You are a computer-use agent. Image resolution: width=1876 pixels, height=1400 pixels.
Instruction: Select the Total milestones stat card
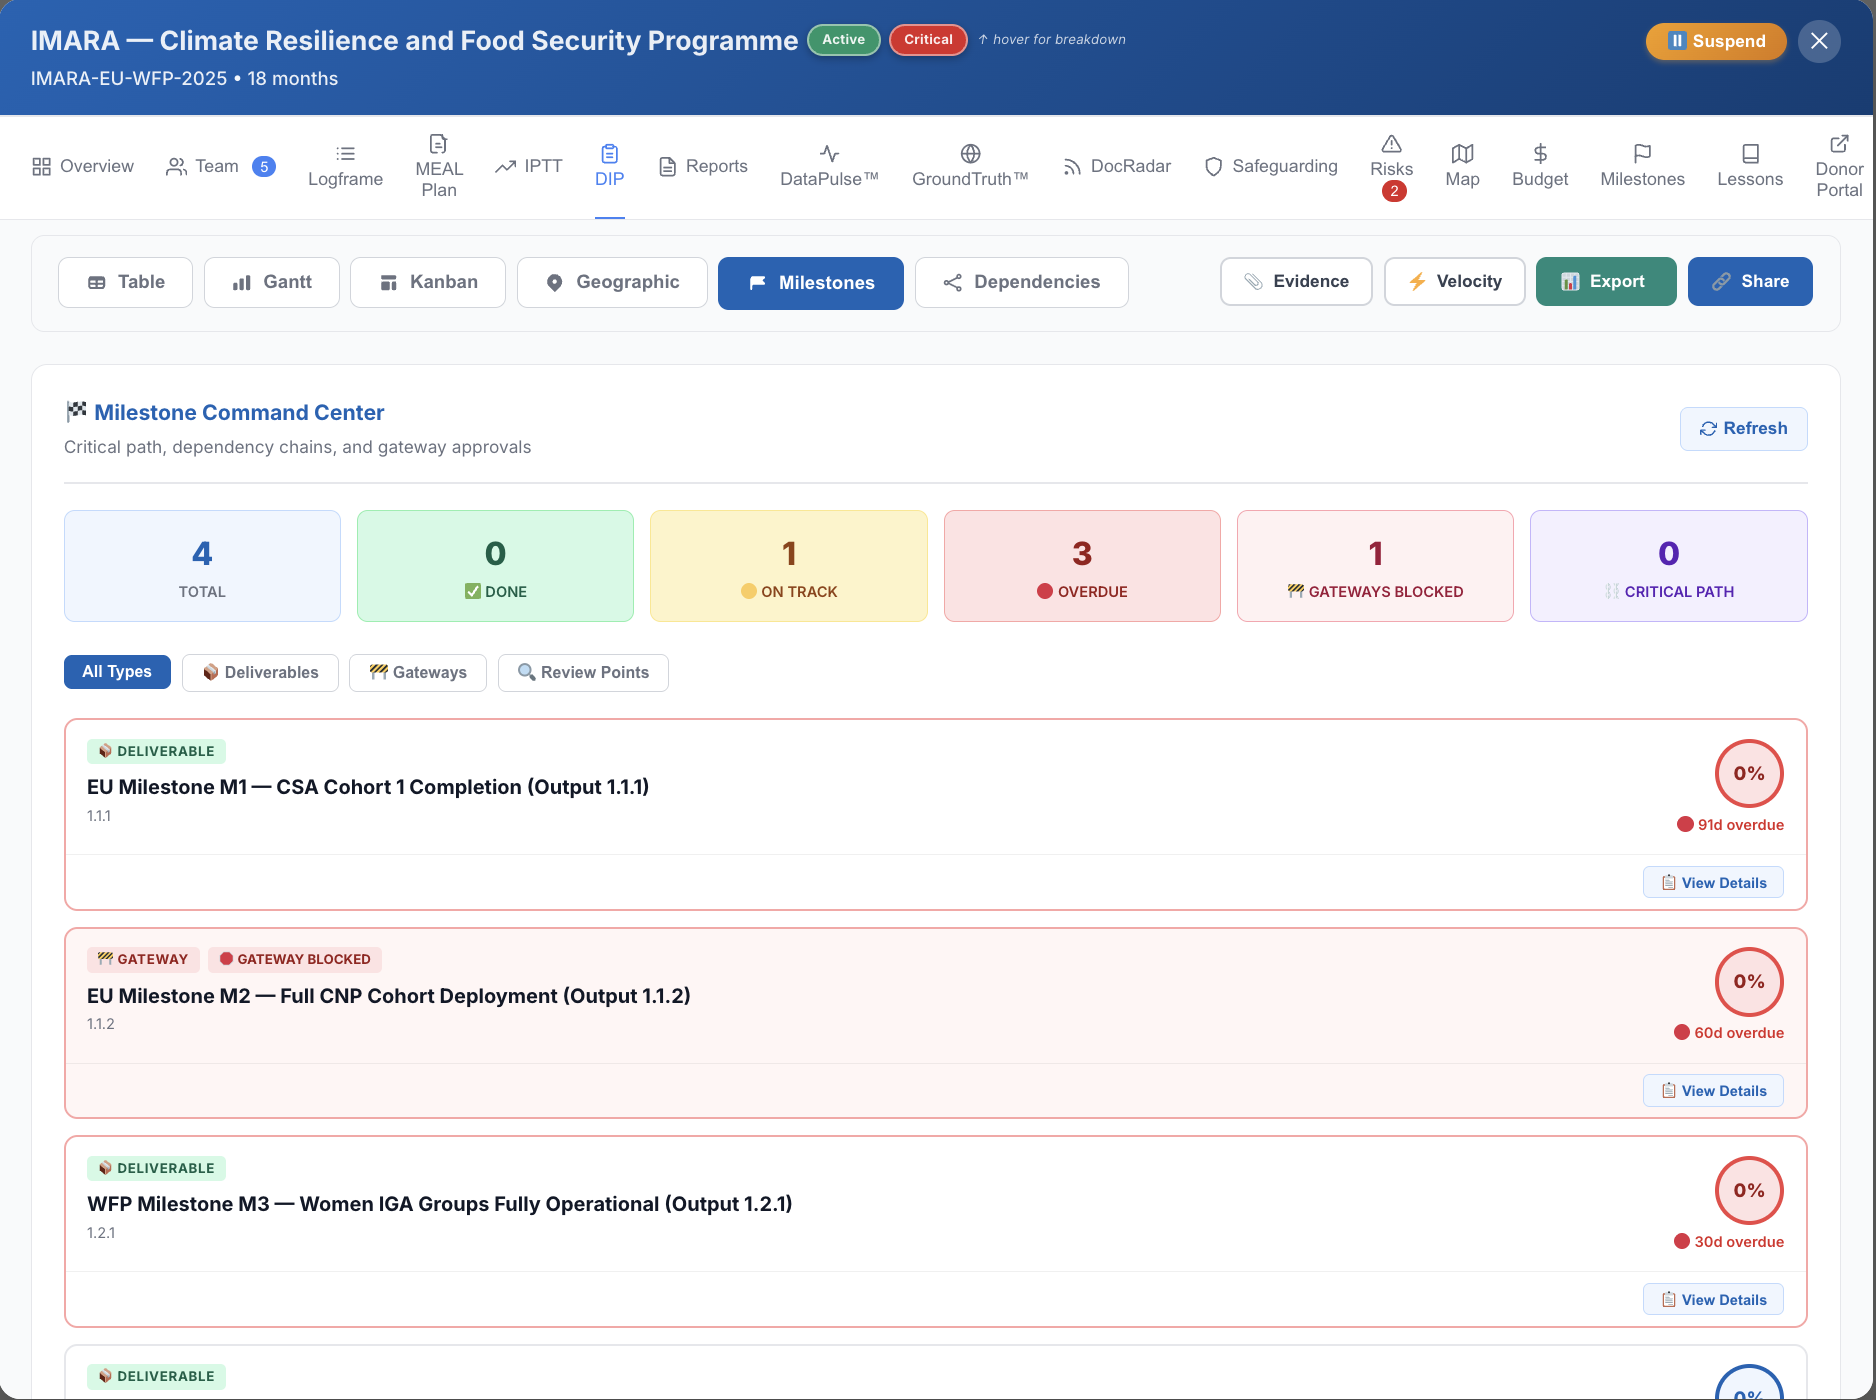click(202, 566)
